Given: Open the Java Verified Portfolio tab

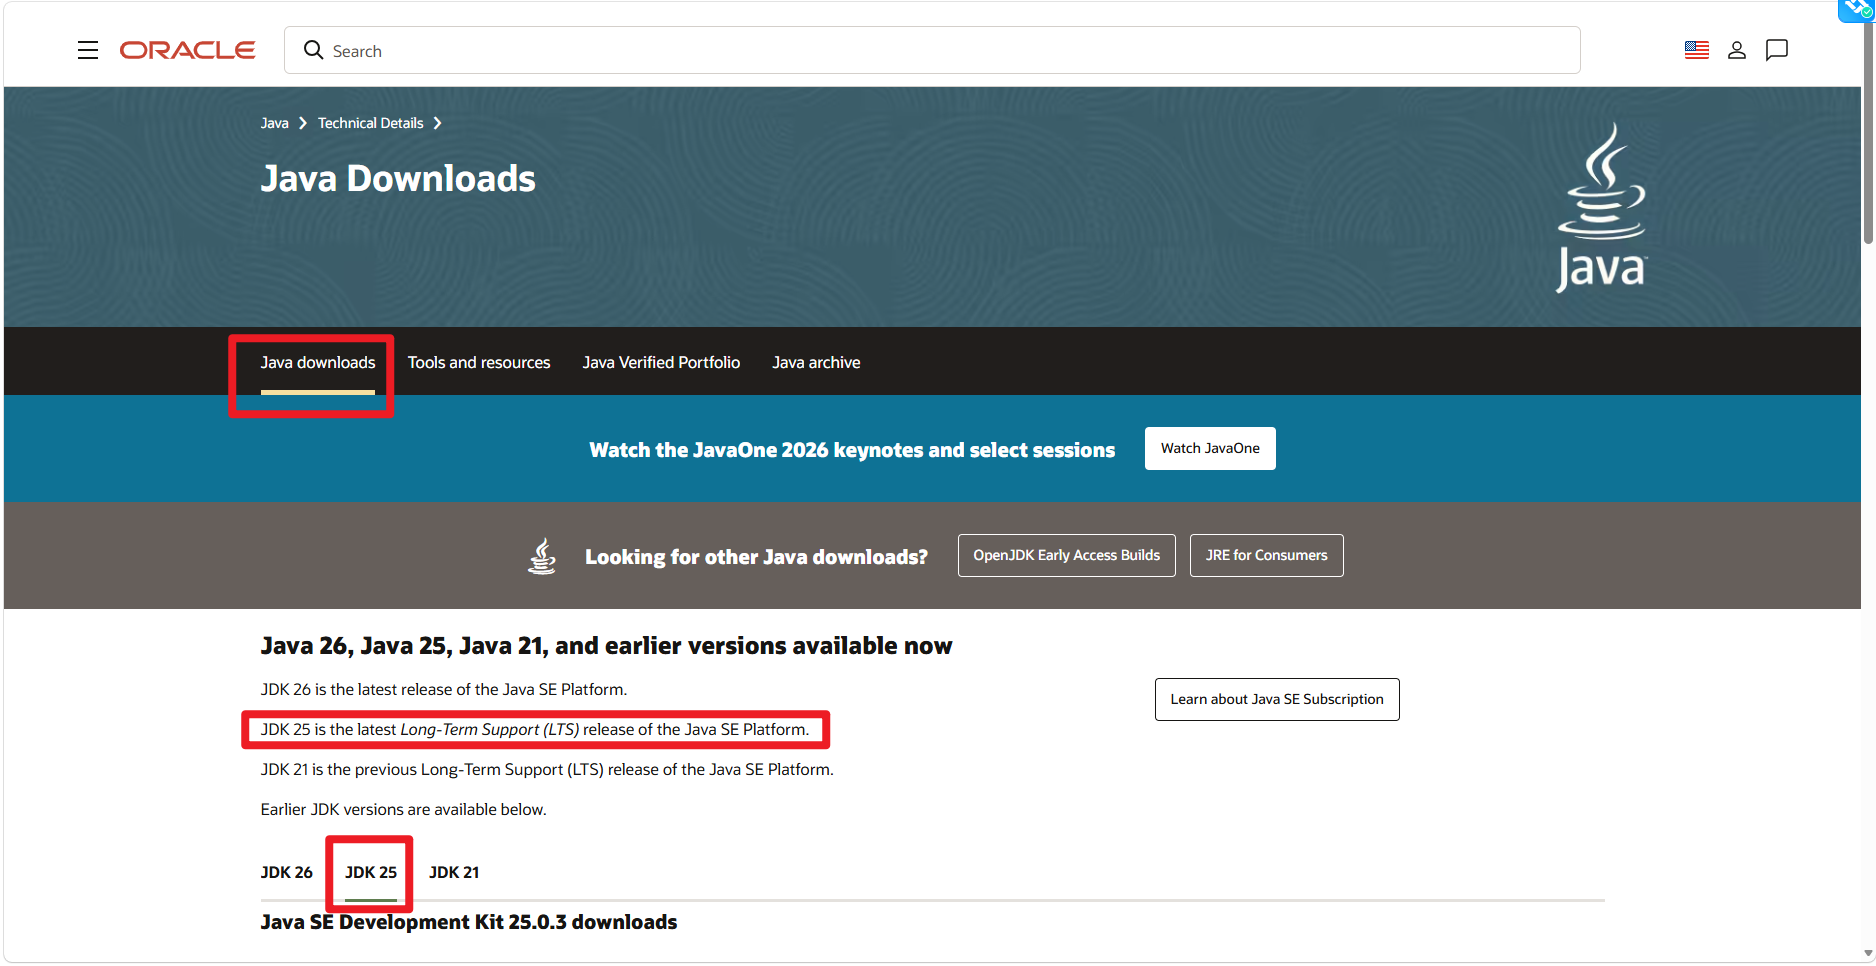Looking at the screenshot, I should [661, 362].
